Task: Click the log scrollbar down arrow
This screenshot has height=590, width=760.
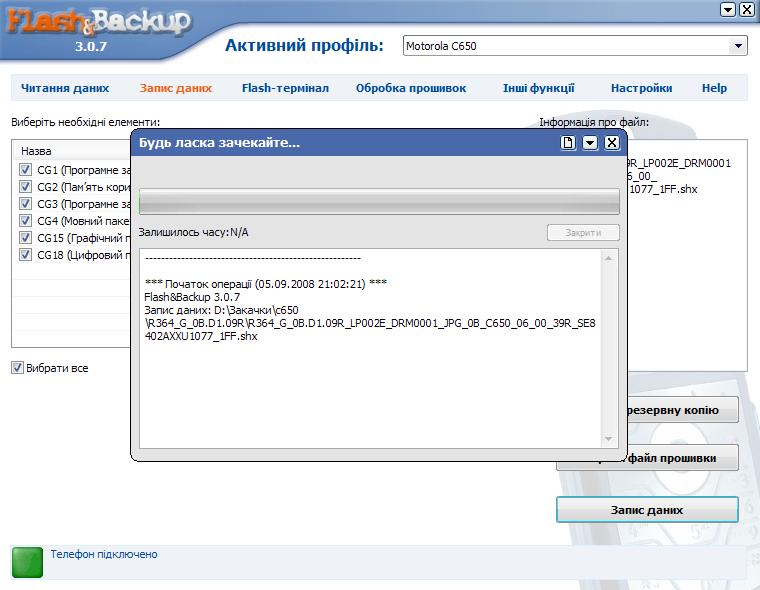Action: tap(609, 439)
